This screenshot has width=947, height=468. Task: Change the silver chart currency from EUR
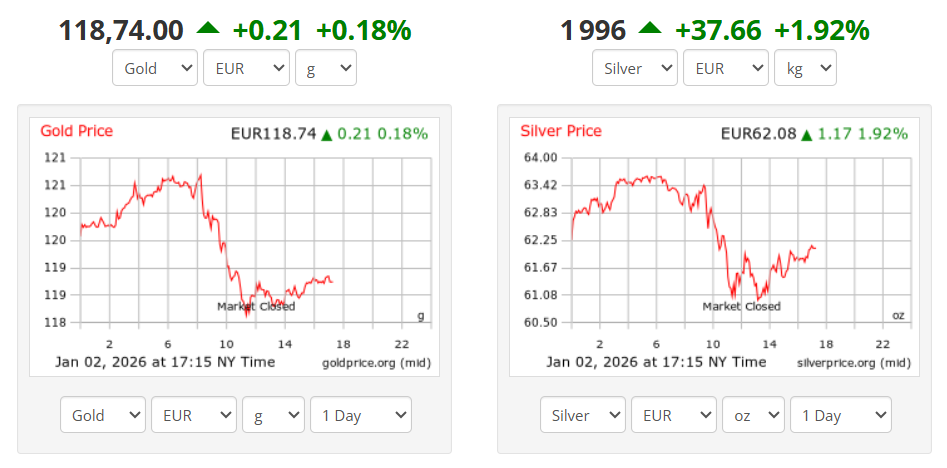coord(674,415)
